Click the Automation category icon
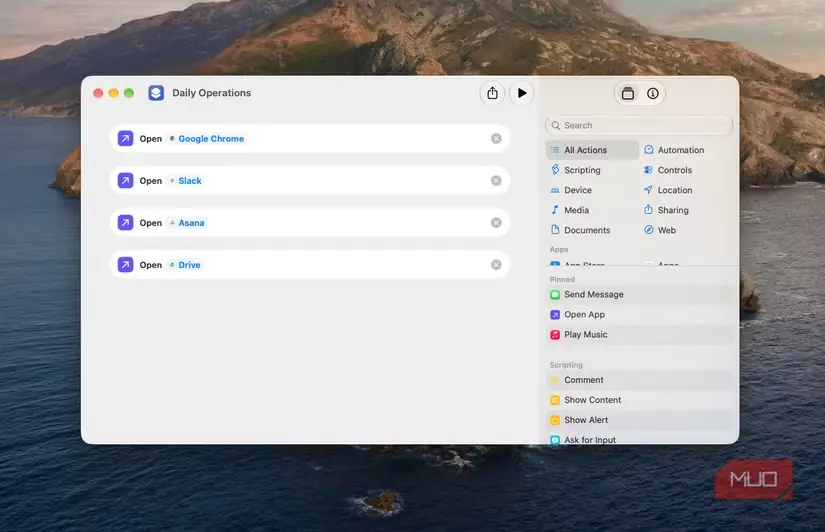Viewport: 825px width, 532px height. tap(649, 150)
